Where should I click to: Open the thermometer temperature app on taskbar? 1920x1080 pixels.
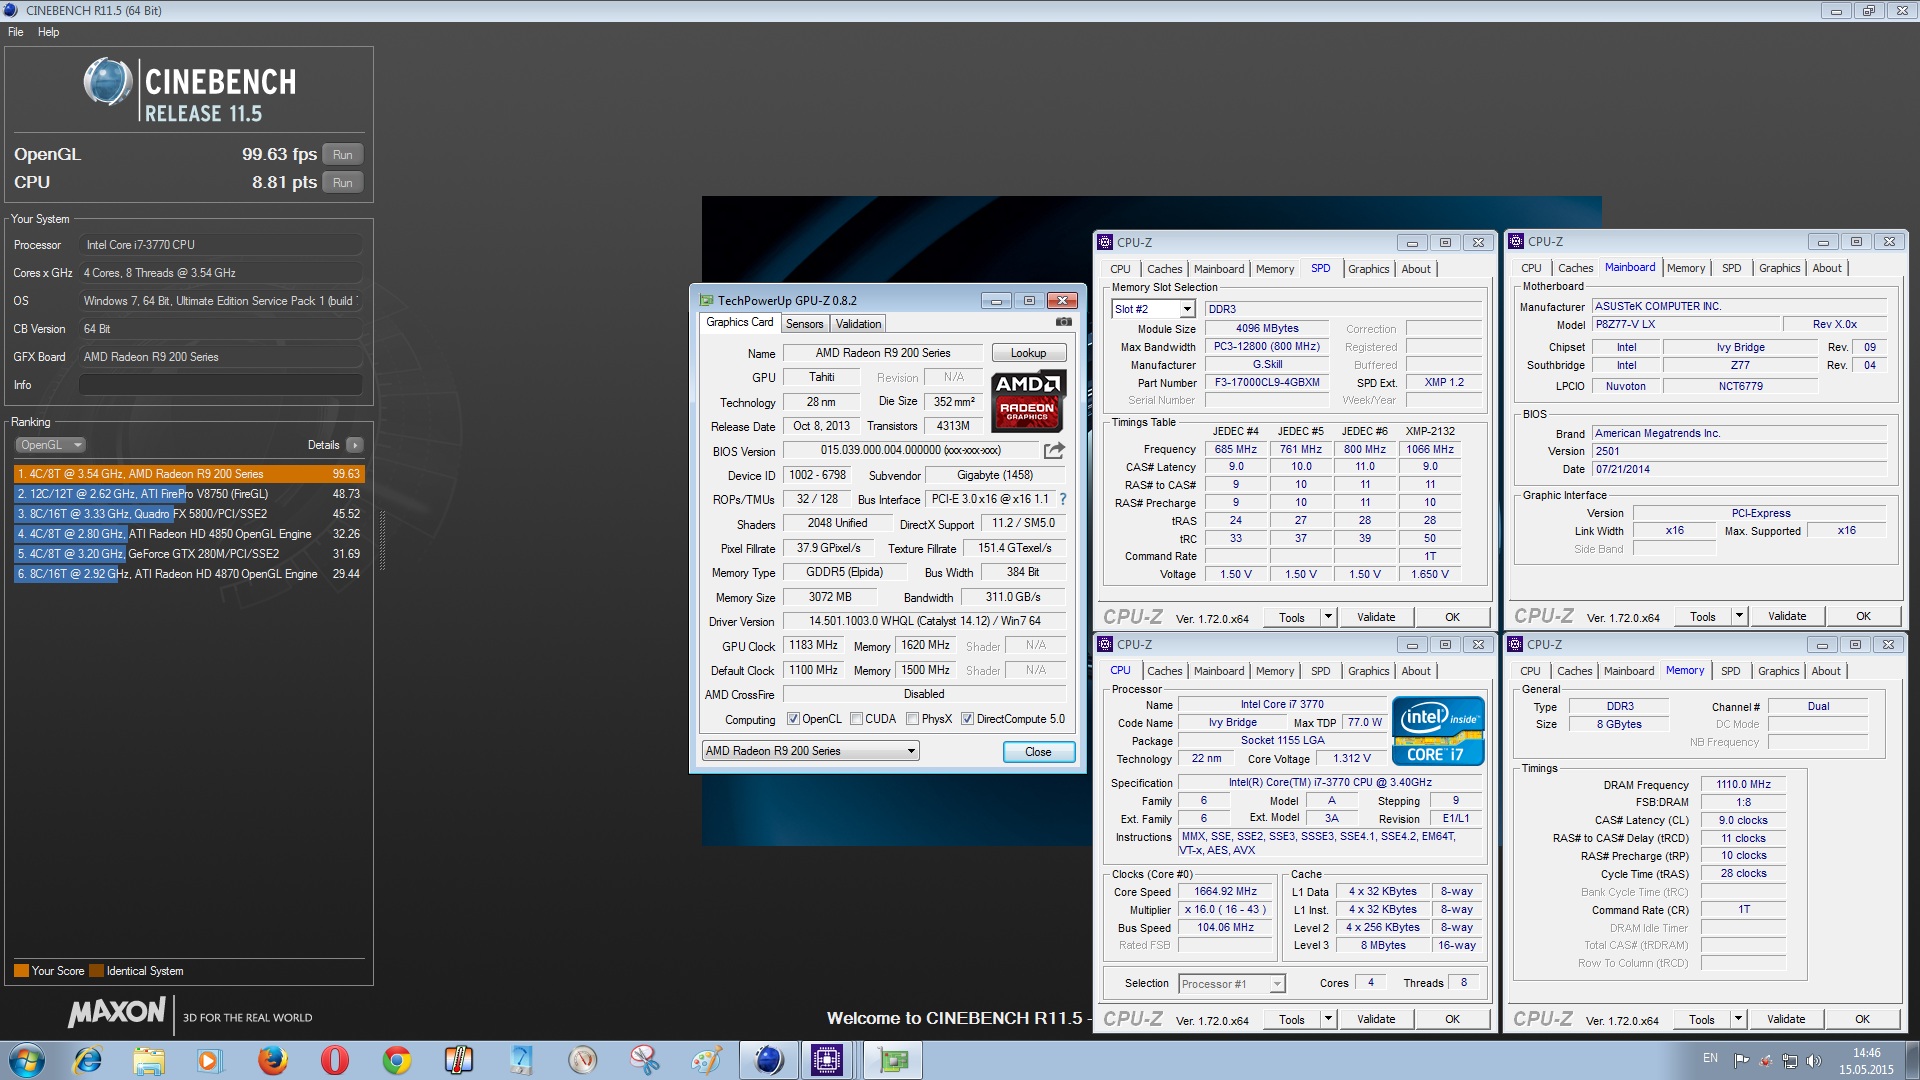458,1060
